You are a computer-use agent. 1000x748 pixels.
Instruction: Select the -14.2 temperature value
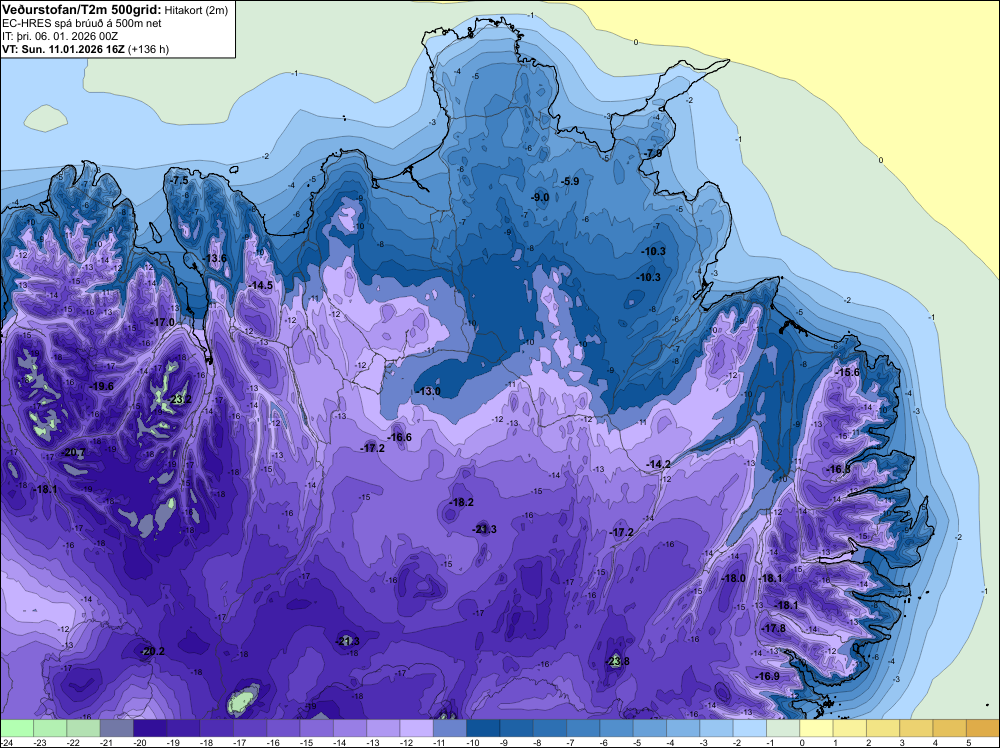(658, 464)
